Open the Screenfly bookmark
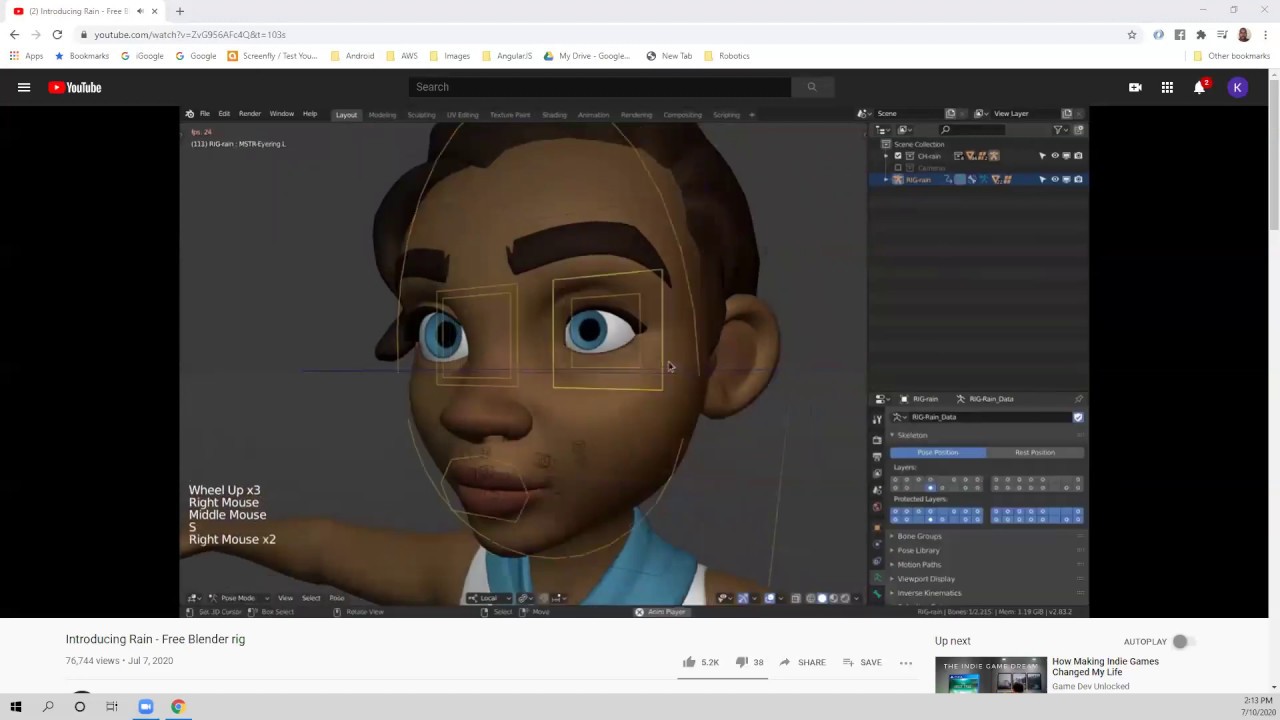 (x=273, y=56)
